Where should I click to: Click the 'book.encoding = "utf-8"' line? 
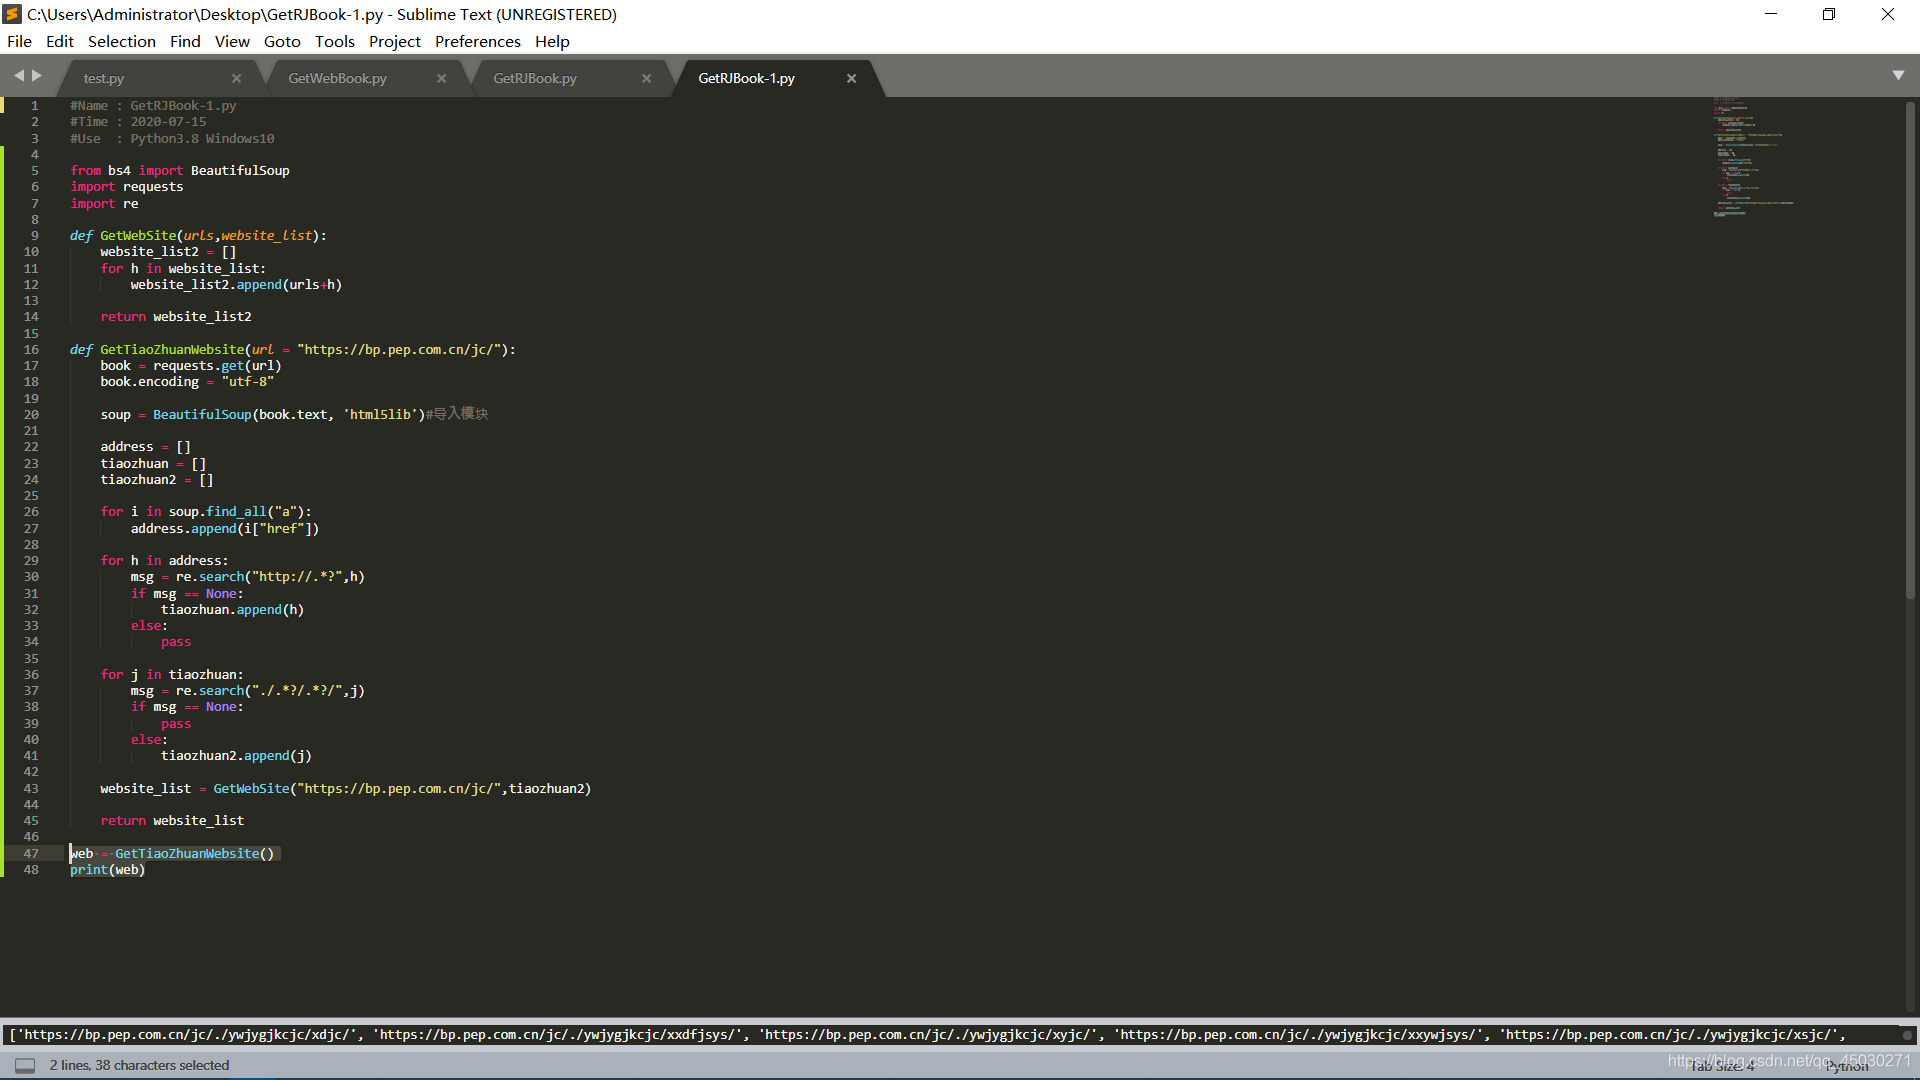pyautogui.click(x=187, y=381)
